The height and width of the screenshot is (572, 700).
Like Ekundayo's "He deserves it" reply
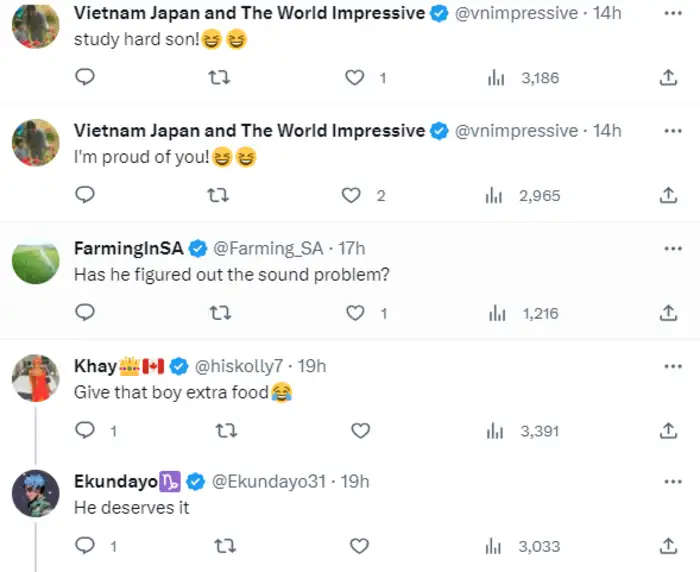pos(360,546)
